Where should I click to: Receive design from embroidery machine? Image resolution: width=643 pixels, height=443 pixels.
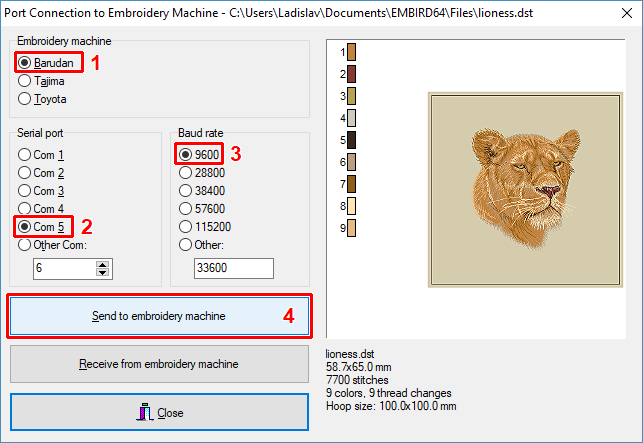click(x=160, y=364)
